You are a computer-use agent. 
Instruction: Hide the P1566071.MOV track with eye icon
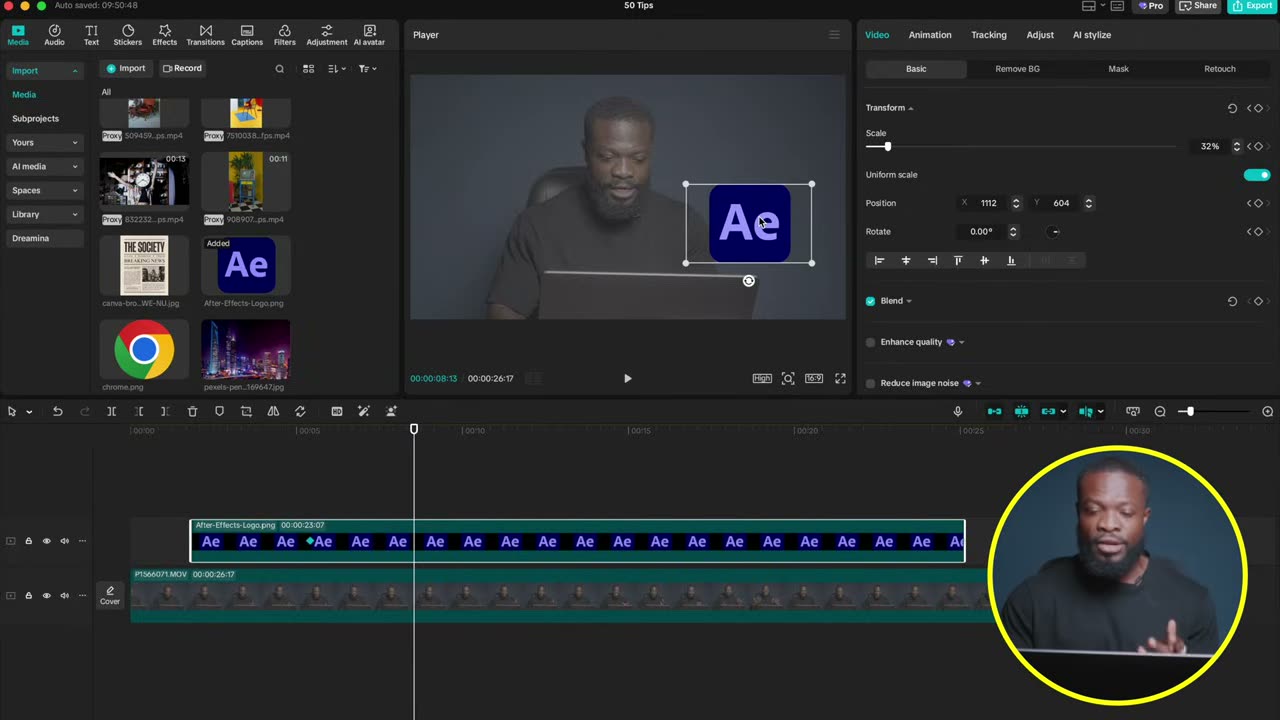point(46,596)
